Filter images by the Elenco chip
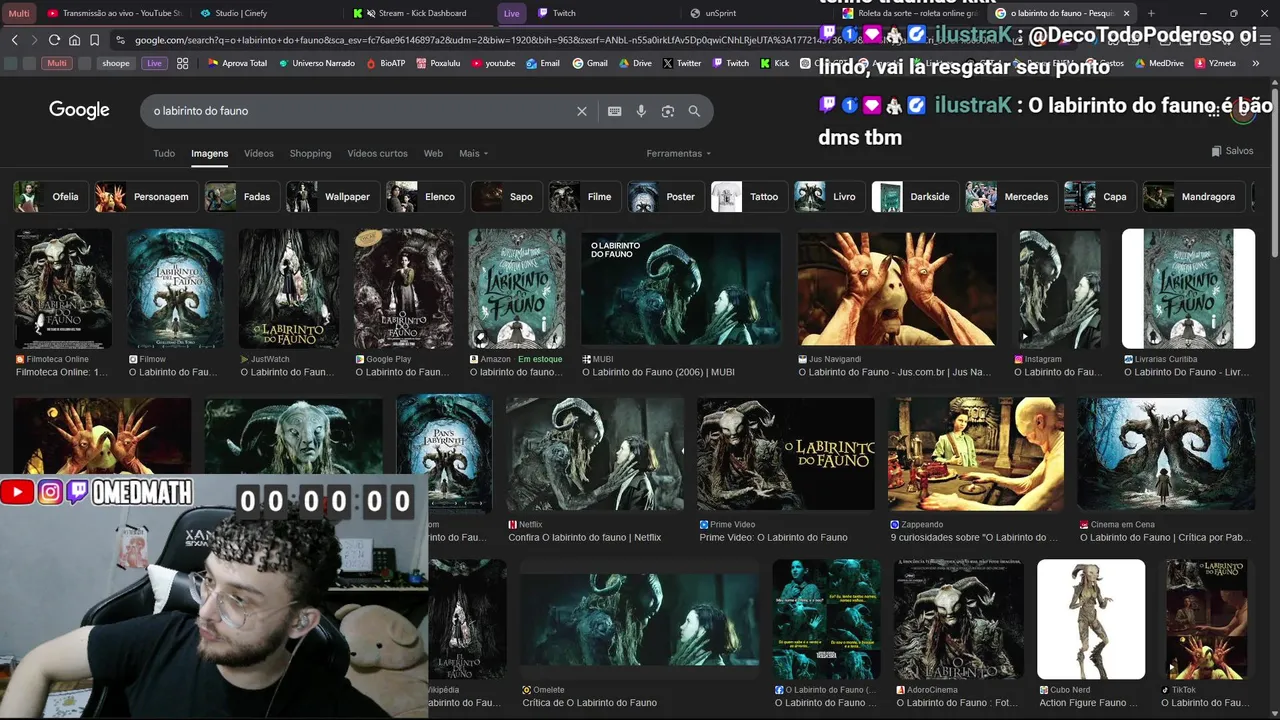This screenshot has height=720, width=1280. (x=424, y=197)
